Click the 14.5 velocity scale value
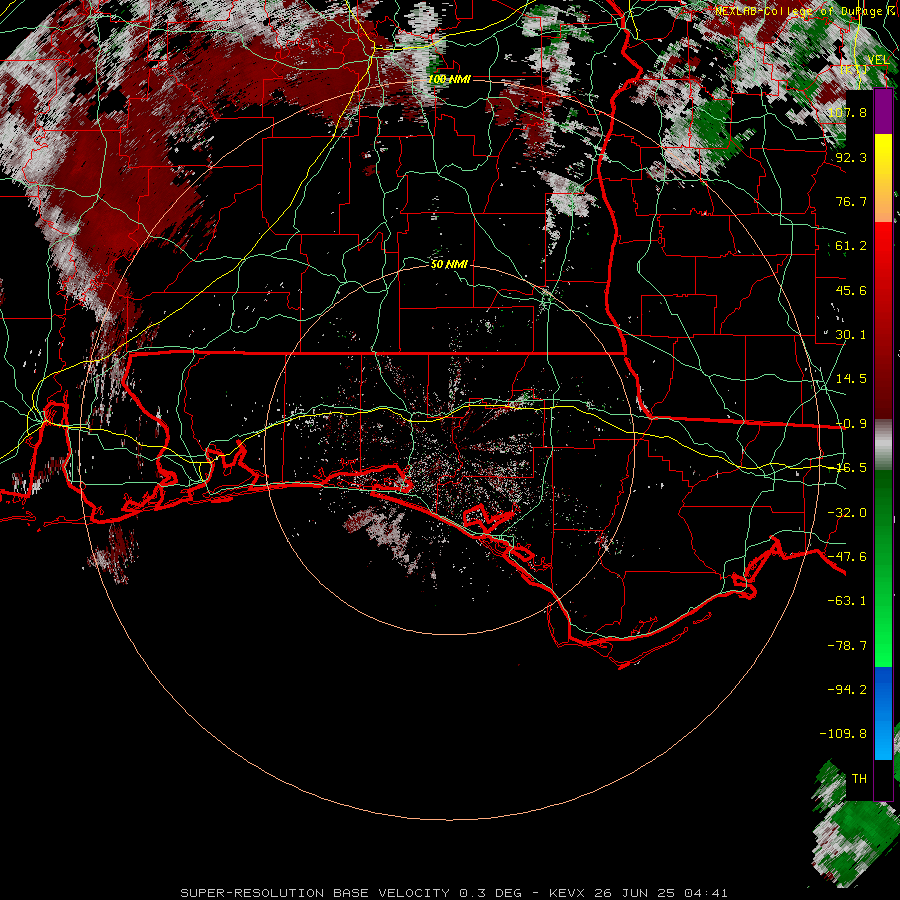Screen dimensions: 900x900 851,379
